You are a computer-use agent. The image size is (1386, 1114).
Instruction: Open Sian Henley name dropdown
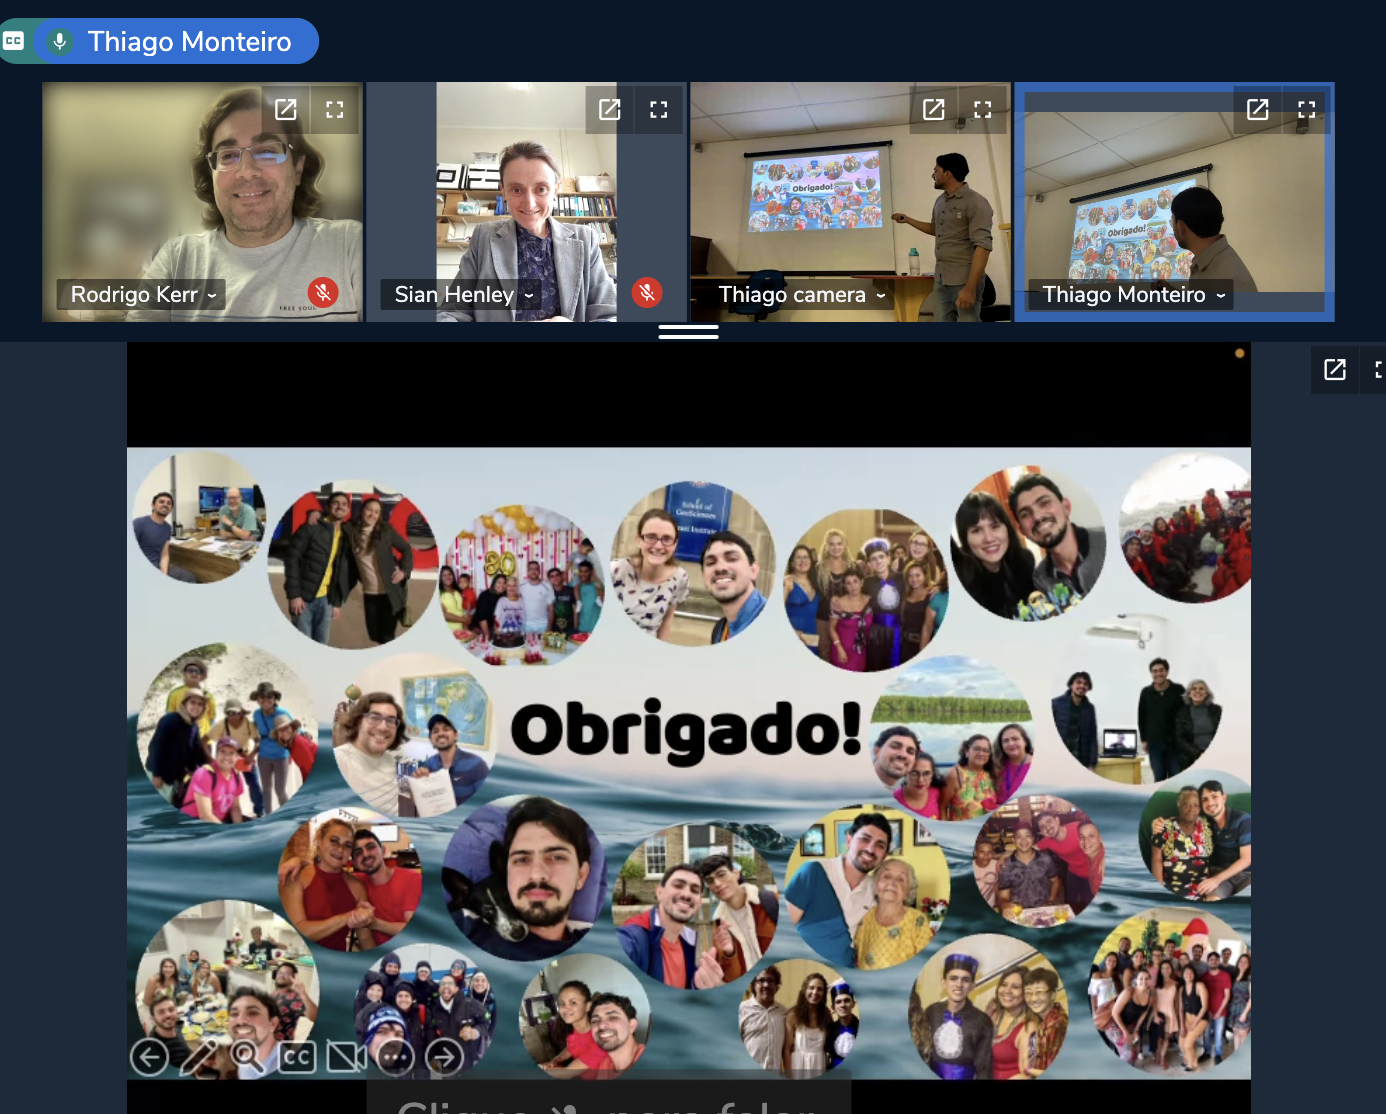(x=462, y=295)
